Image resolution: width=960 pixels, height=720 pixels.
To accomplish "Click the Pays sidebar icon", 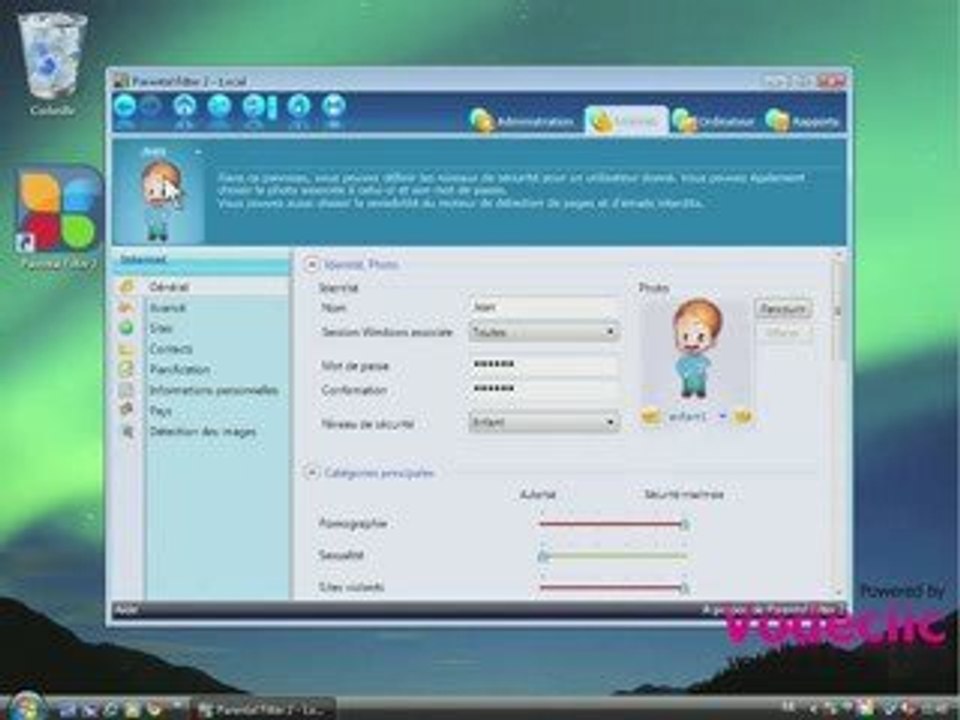I will click(x=127, y=410).
